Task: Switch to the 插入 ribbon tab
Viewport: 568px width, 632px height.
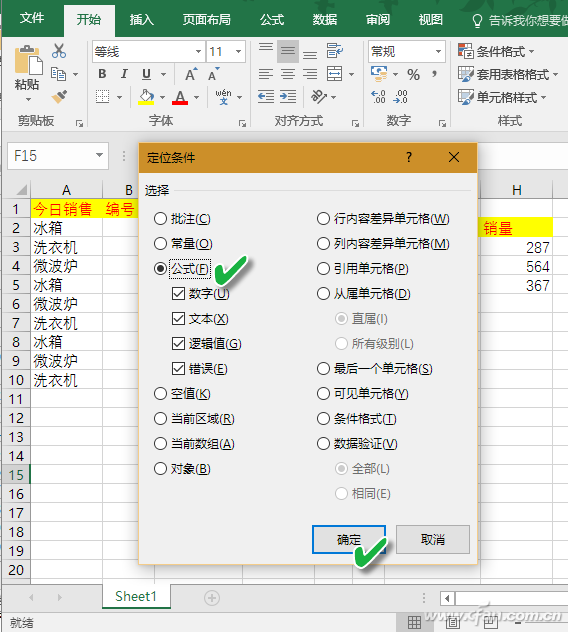Action: click(141, 20)
